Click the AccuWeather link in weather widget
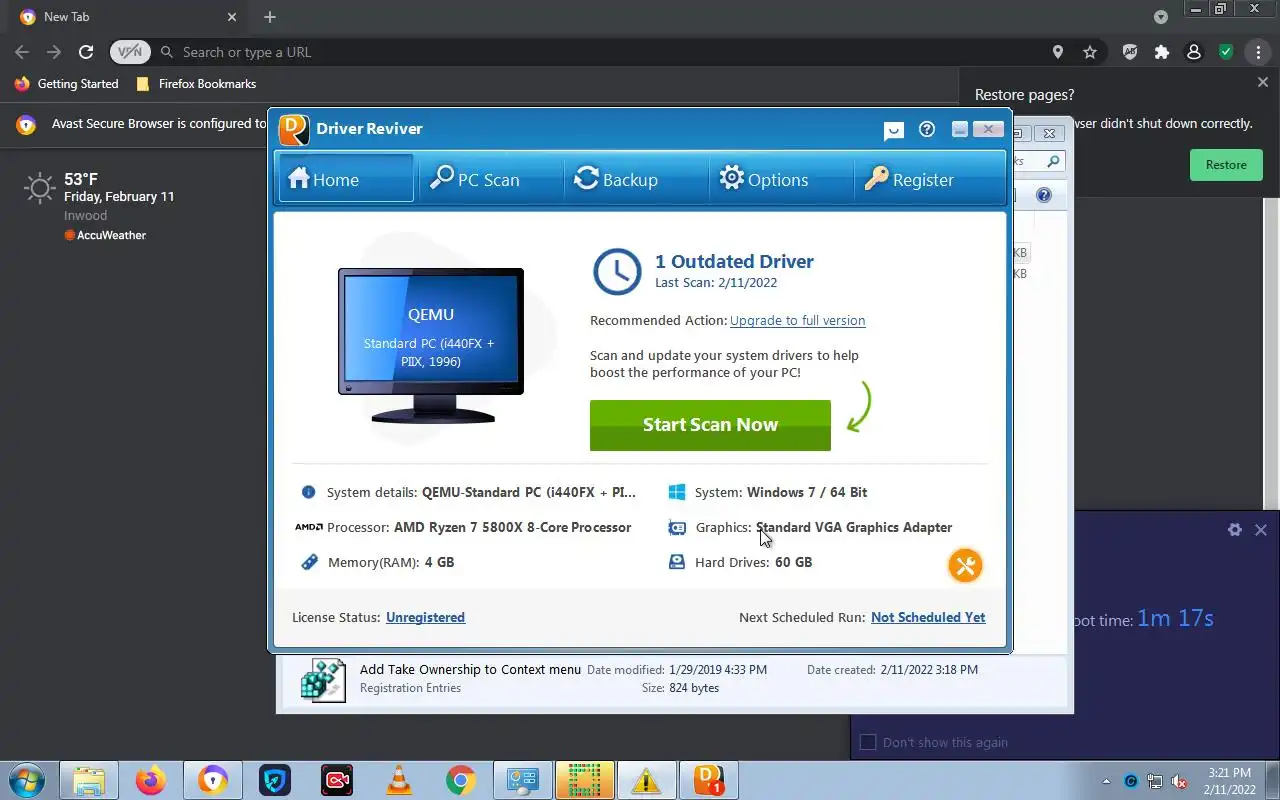The height and width of the screenshot is (800, 1280). pyautogui.click(x=105, y=235)
